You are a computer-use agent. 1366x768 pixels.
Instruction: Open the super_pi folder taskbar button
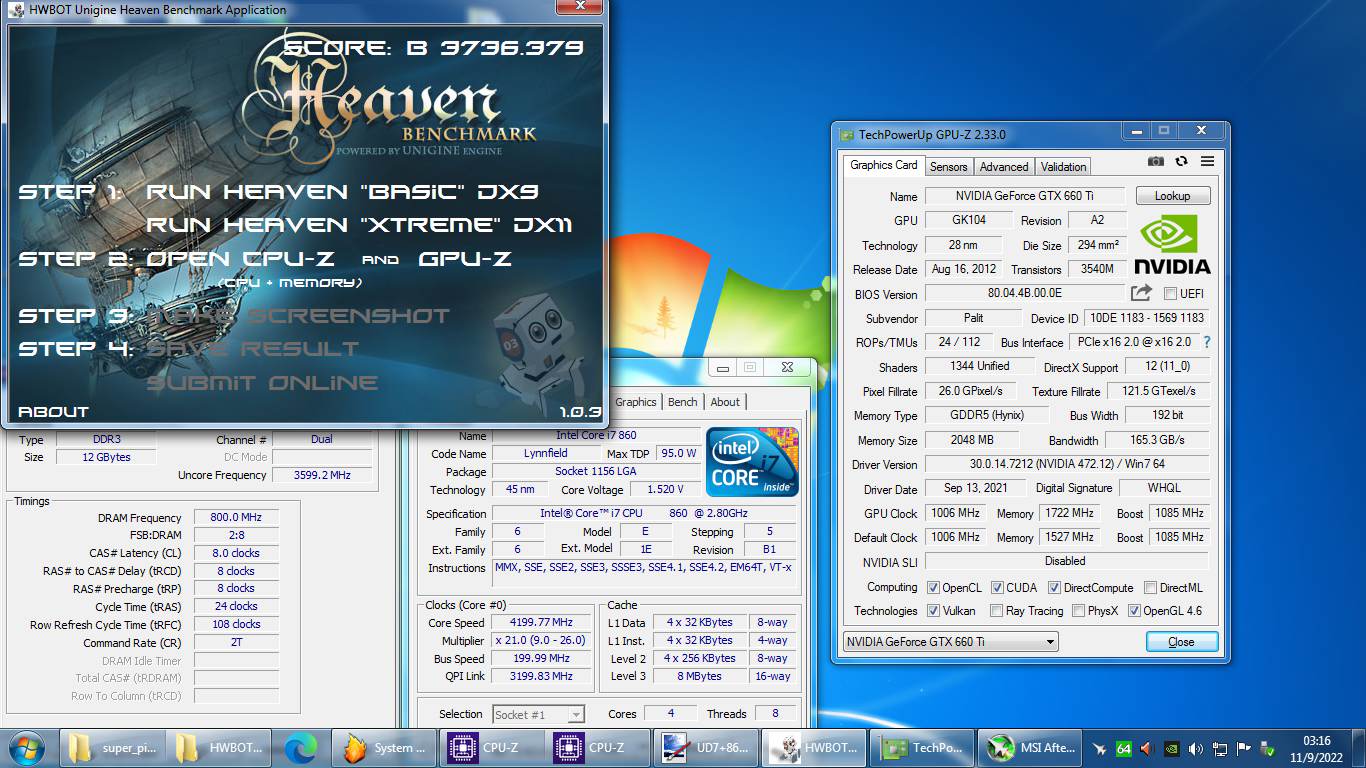[x=112, y=747]
